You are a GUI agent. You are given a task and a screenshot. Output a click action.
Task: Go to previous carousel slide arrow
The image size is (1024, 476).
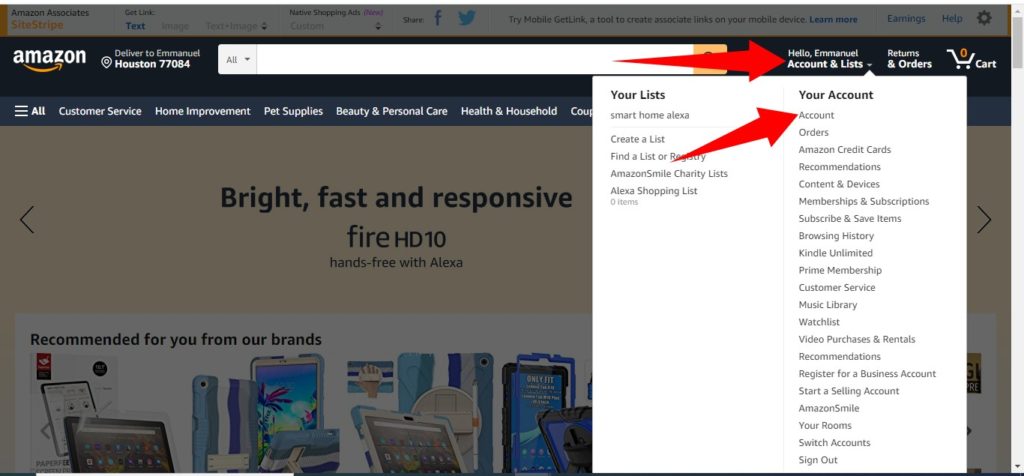27,219
